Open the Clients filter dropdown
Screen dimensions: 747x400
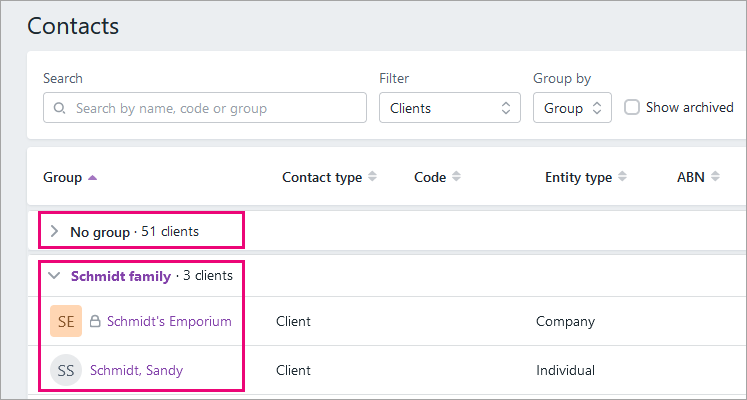pos(449,108)
